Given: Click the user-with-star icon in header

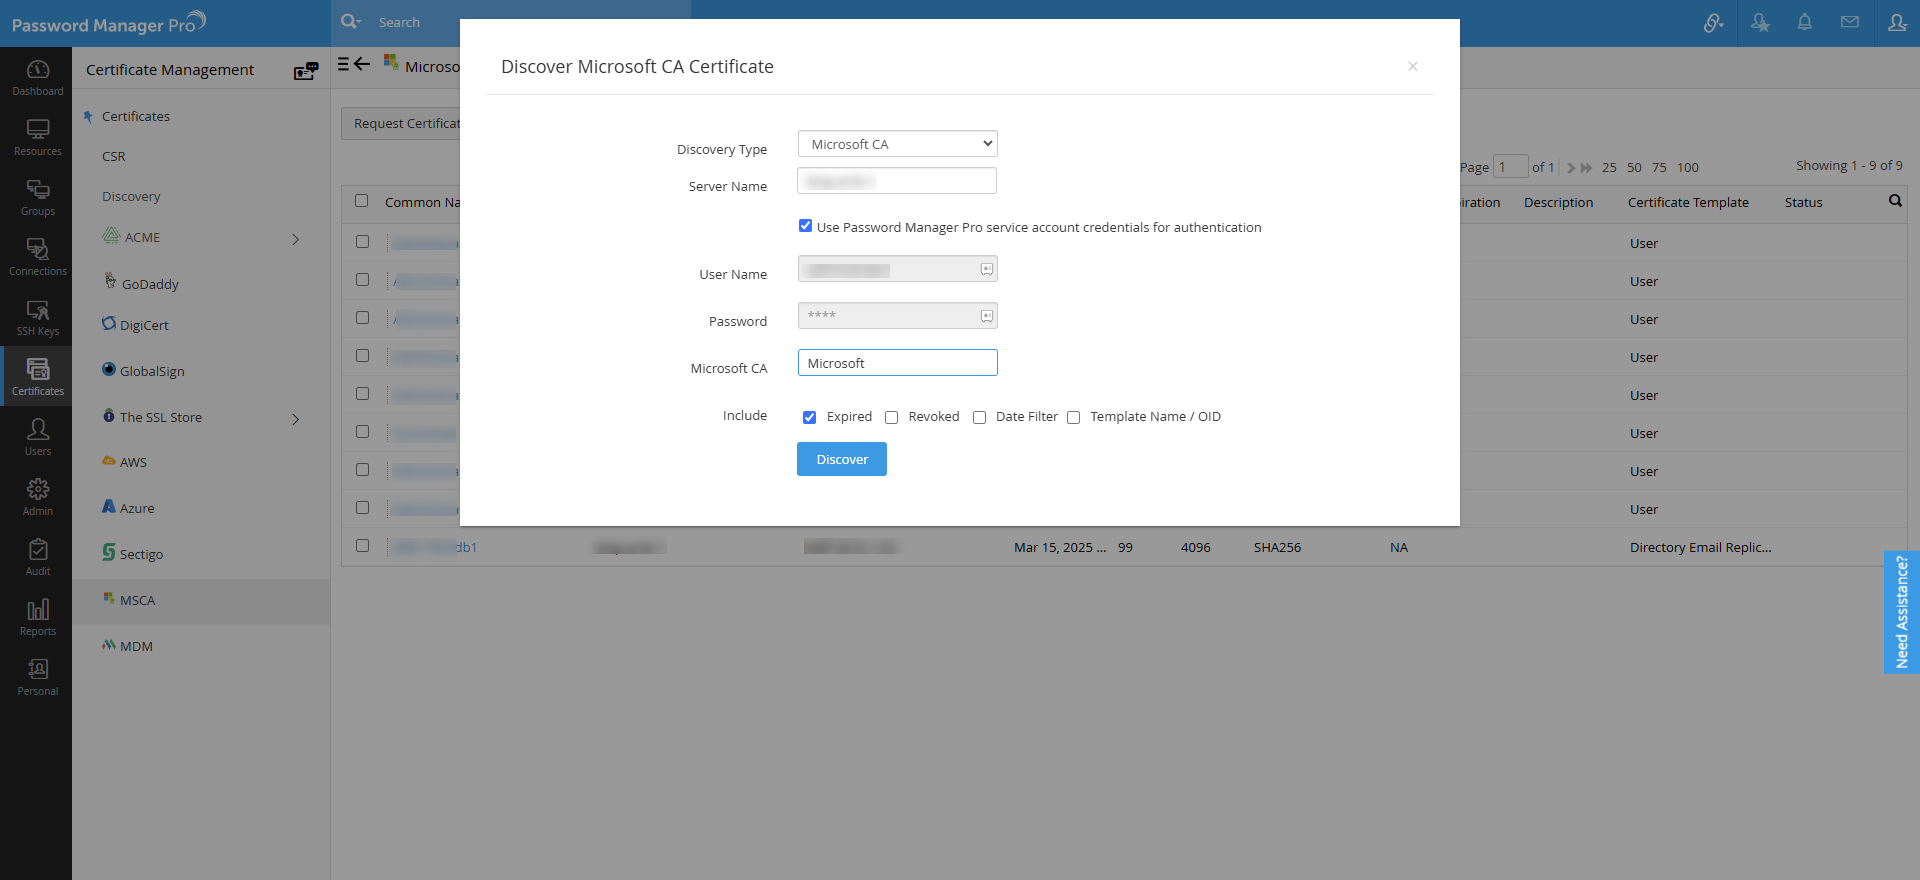Looking at the screenshot, I should click(1760, 22).
